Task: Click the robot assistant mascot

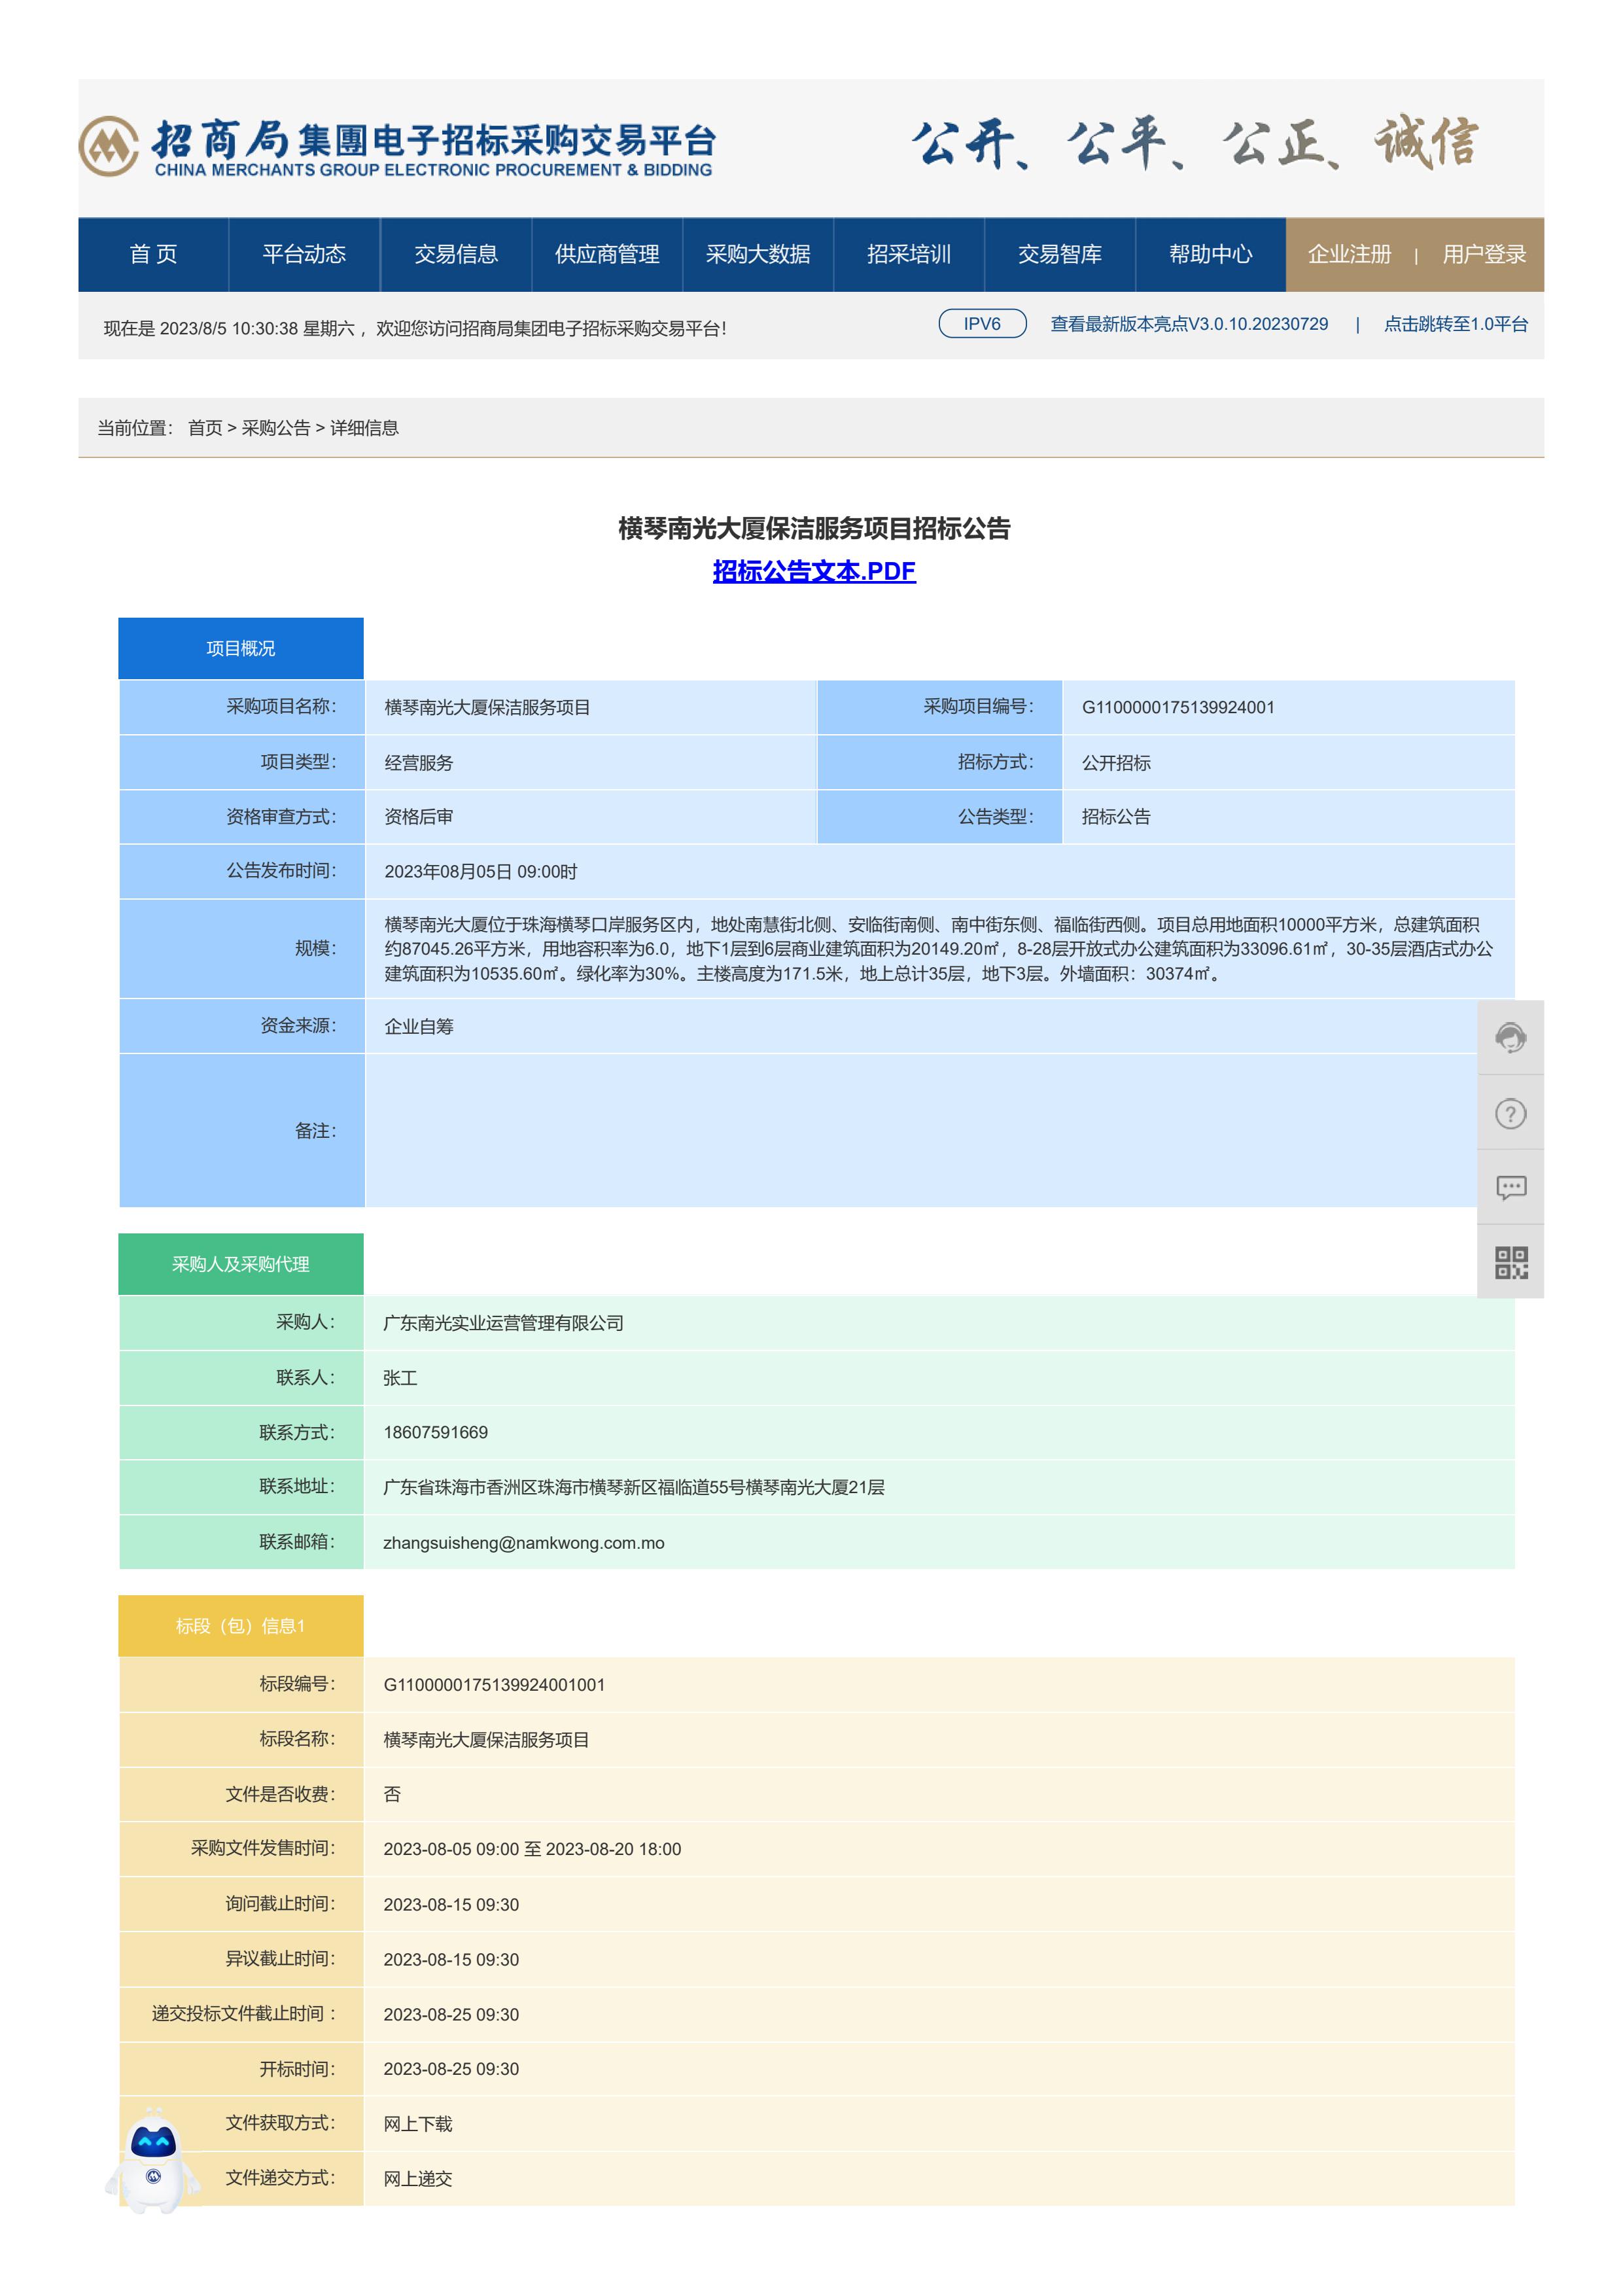Action: [153, 2160]
